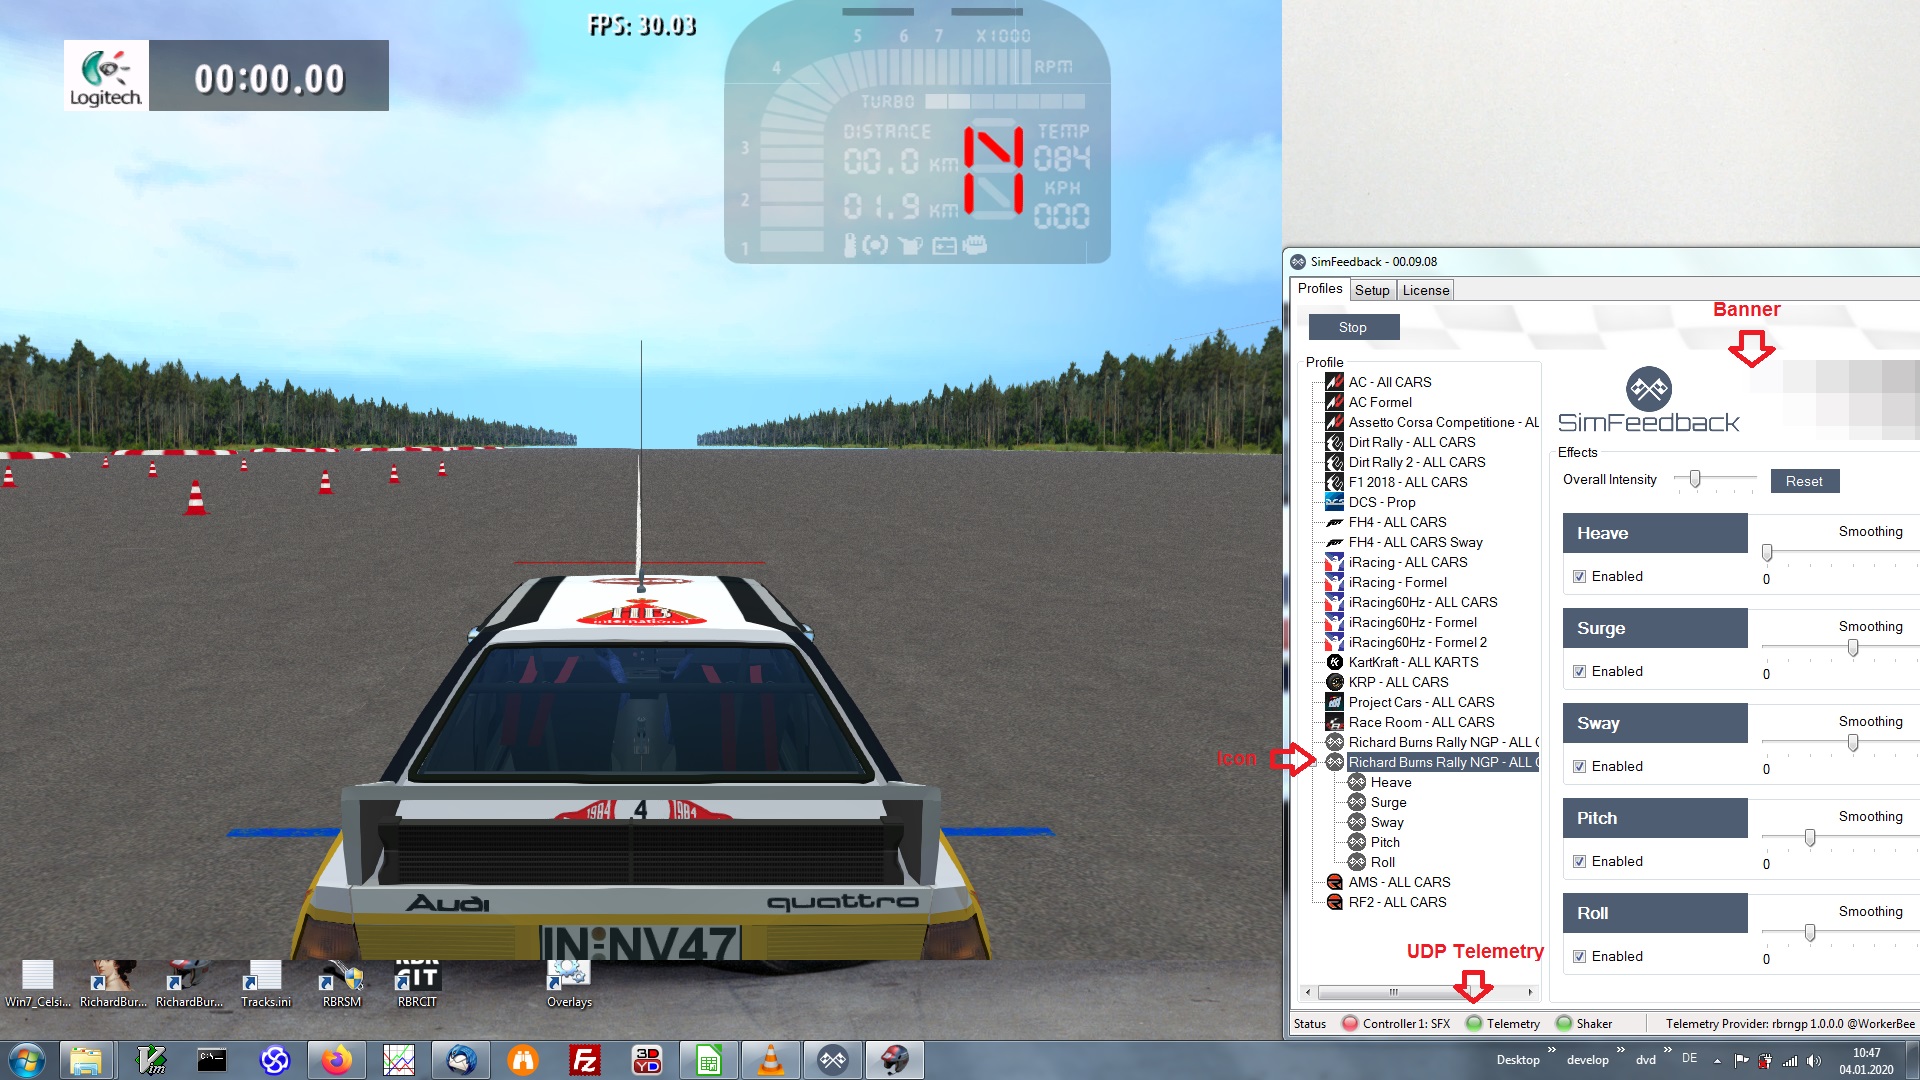Click the profile list scroll right arrow
Screen dimensions: 1920x1080
(x=1530, y=993)
